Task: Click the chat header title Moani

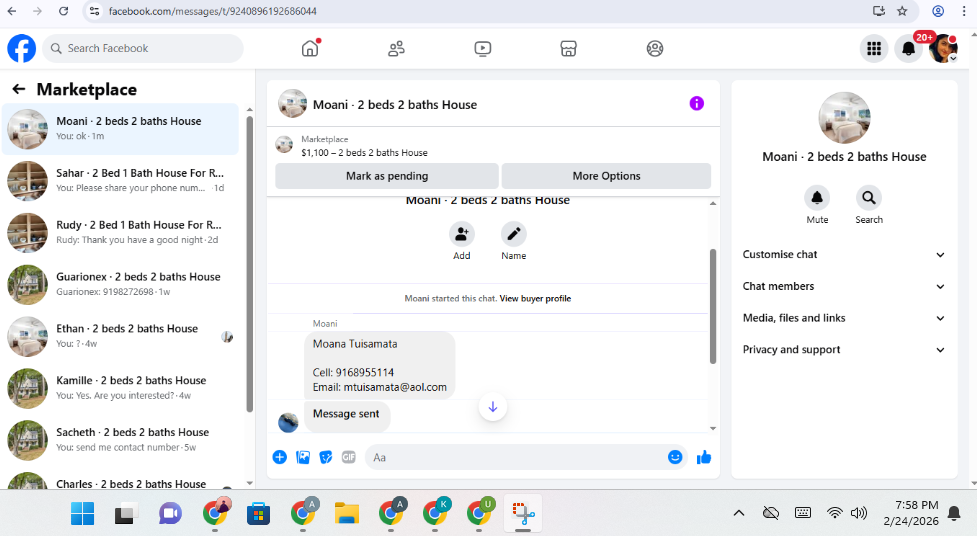Action: tap(394, 105)
